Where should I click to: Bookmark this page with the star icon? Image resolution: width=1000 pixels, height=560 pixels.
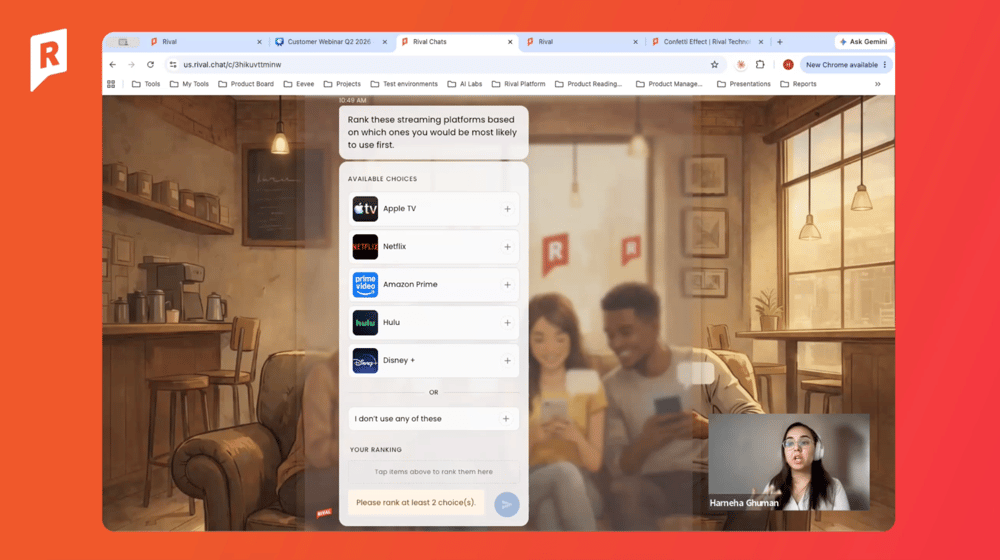click(714, 64)
